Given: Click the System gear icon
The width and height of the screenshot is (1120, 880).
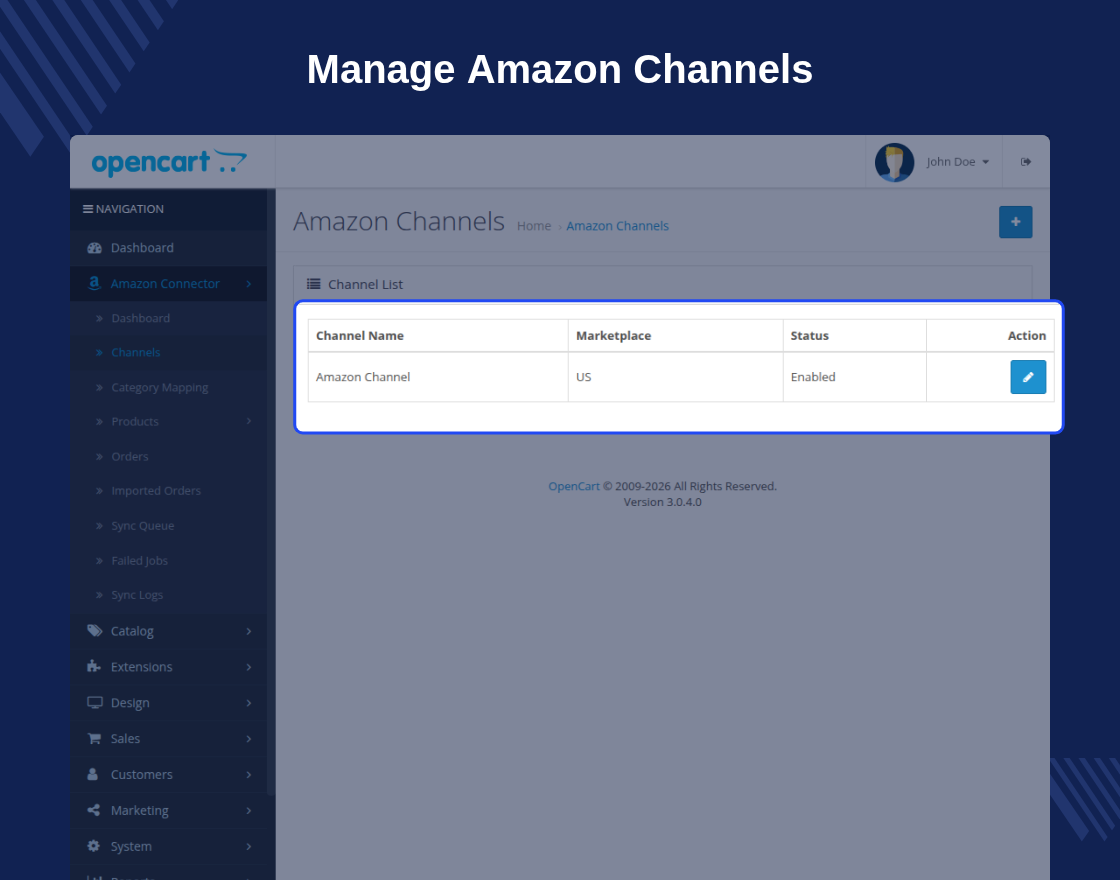Looking at the screenshot, I should pyautogui.click(x=94, y=846).
